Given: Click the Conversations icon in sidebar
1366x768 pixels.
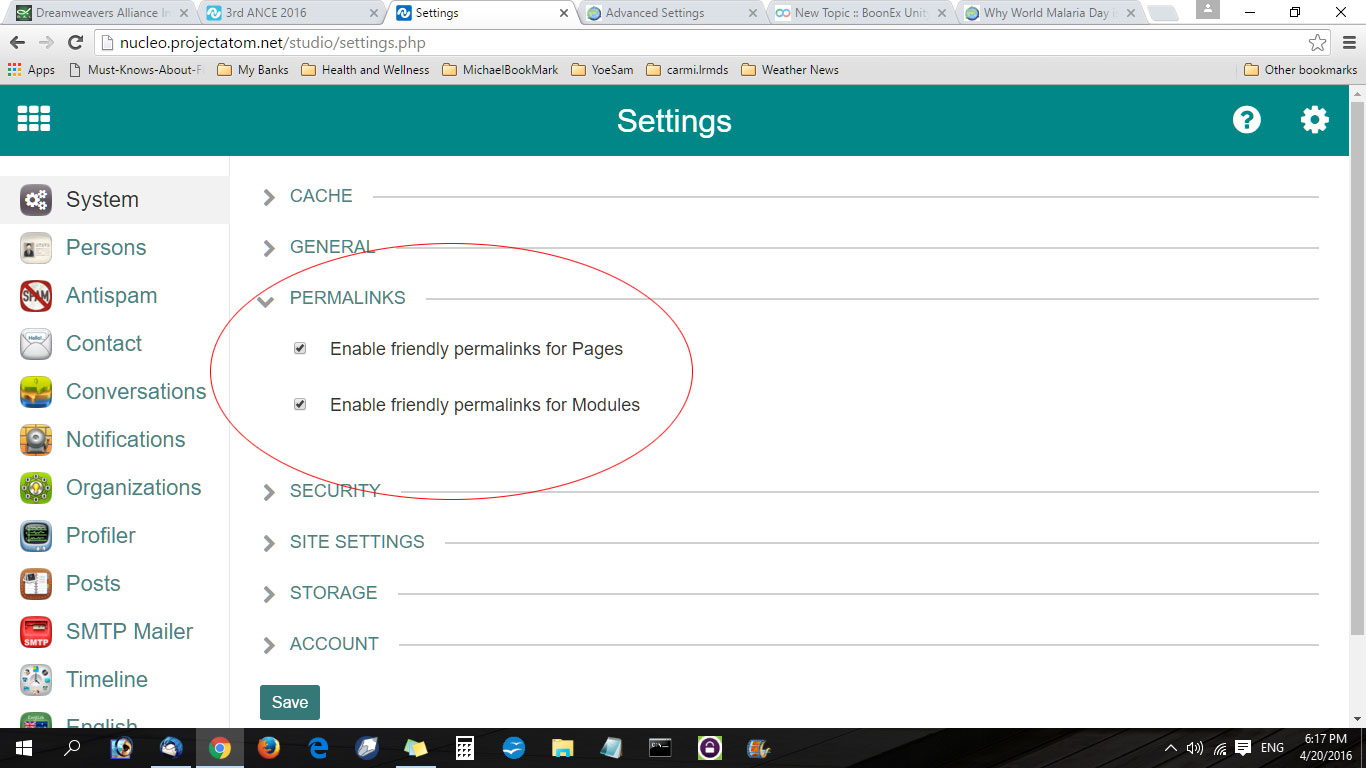Looking at the screenshot, I should coord(36,392).
